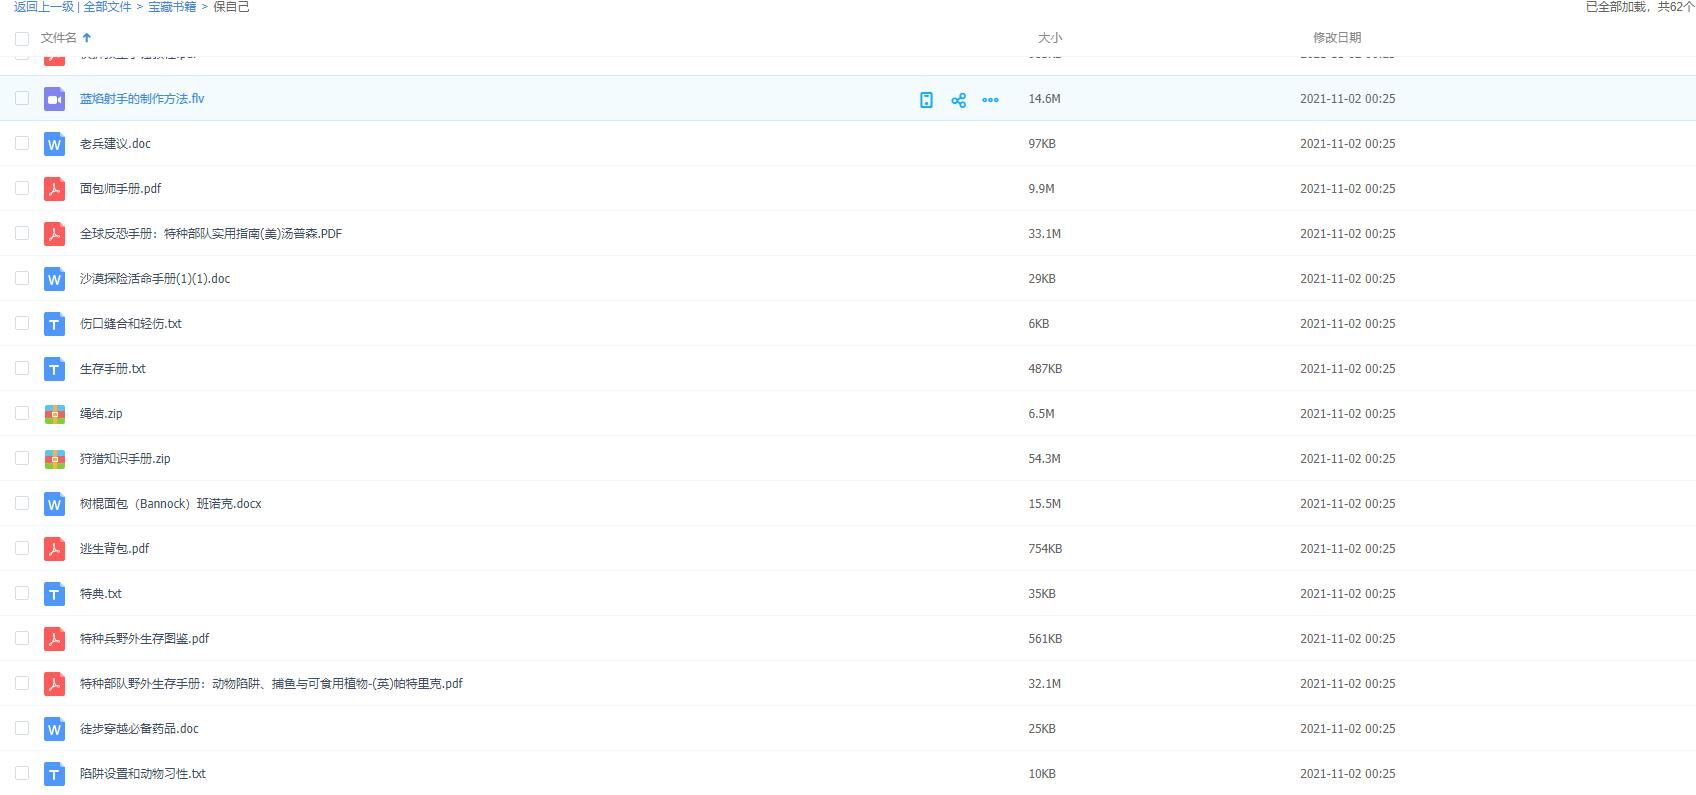Click 返回上一级 to go back
Image resolution: width=1696 pixels, height=795 pixels.
coord(43,7)
